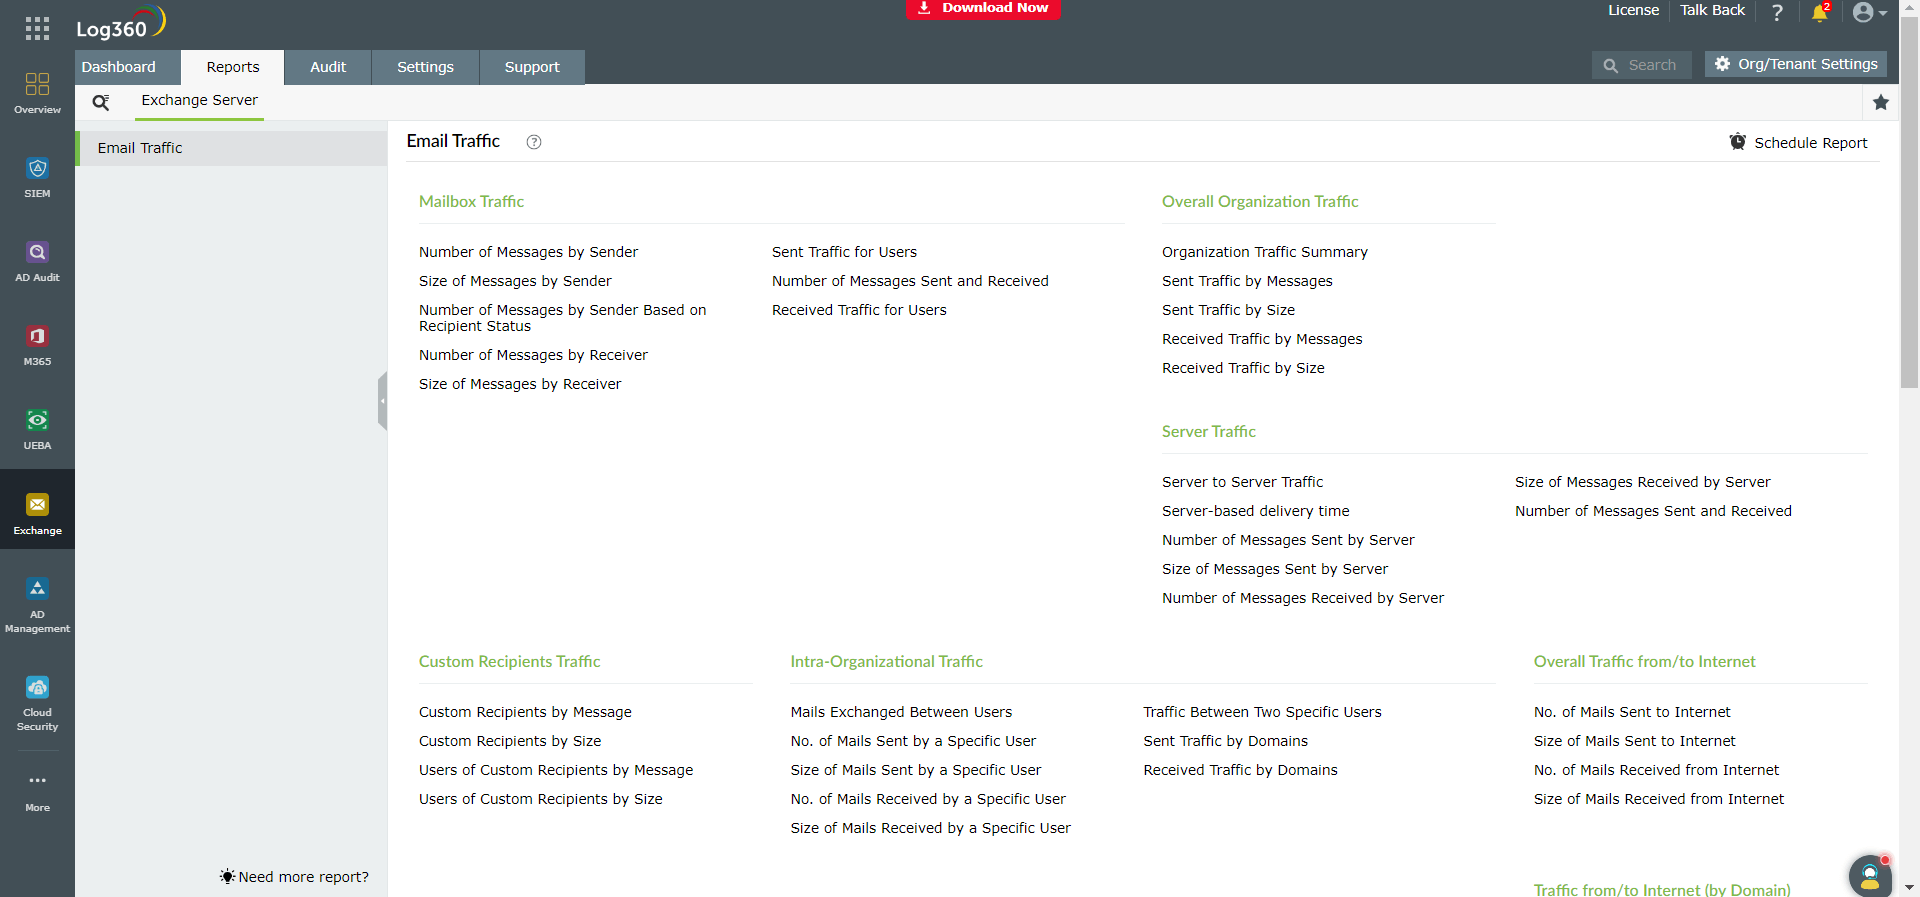
Task: Open the Audit tab
Action: (x=328, y=67)
